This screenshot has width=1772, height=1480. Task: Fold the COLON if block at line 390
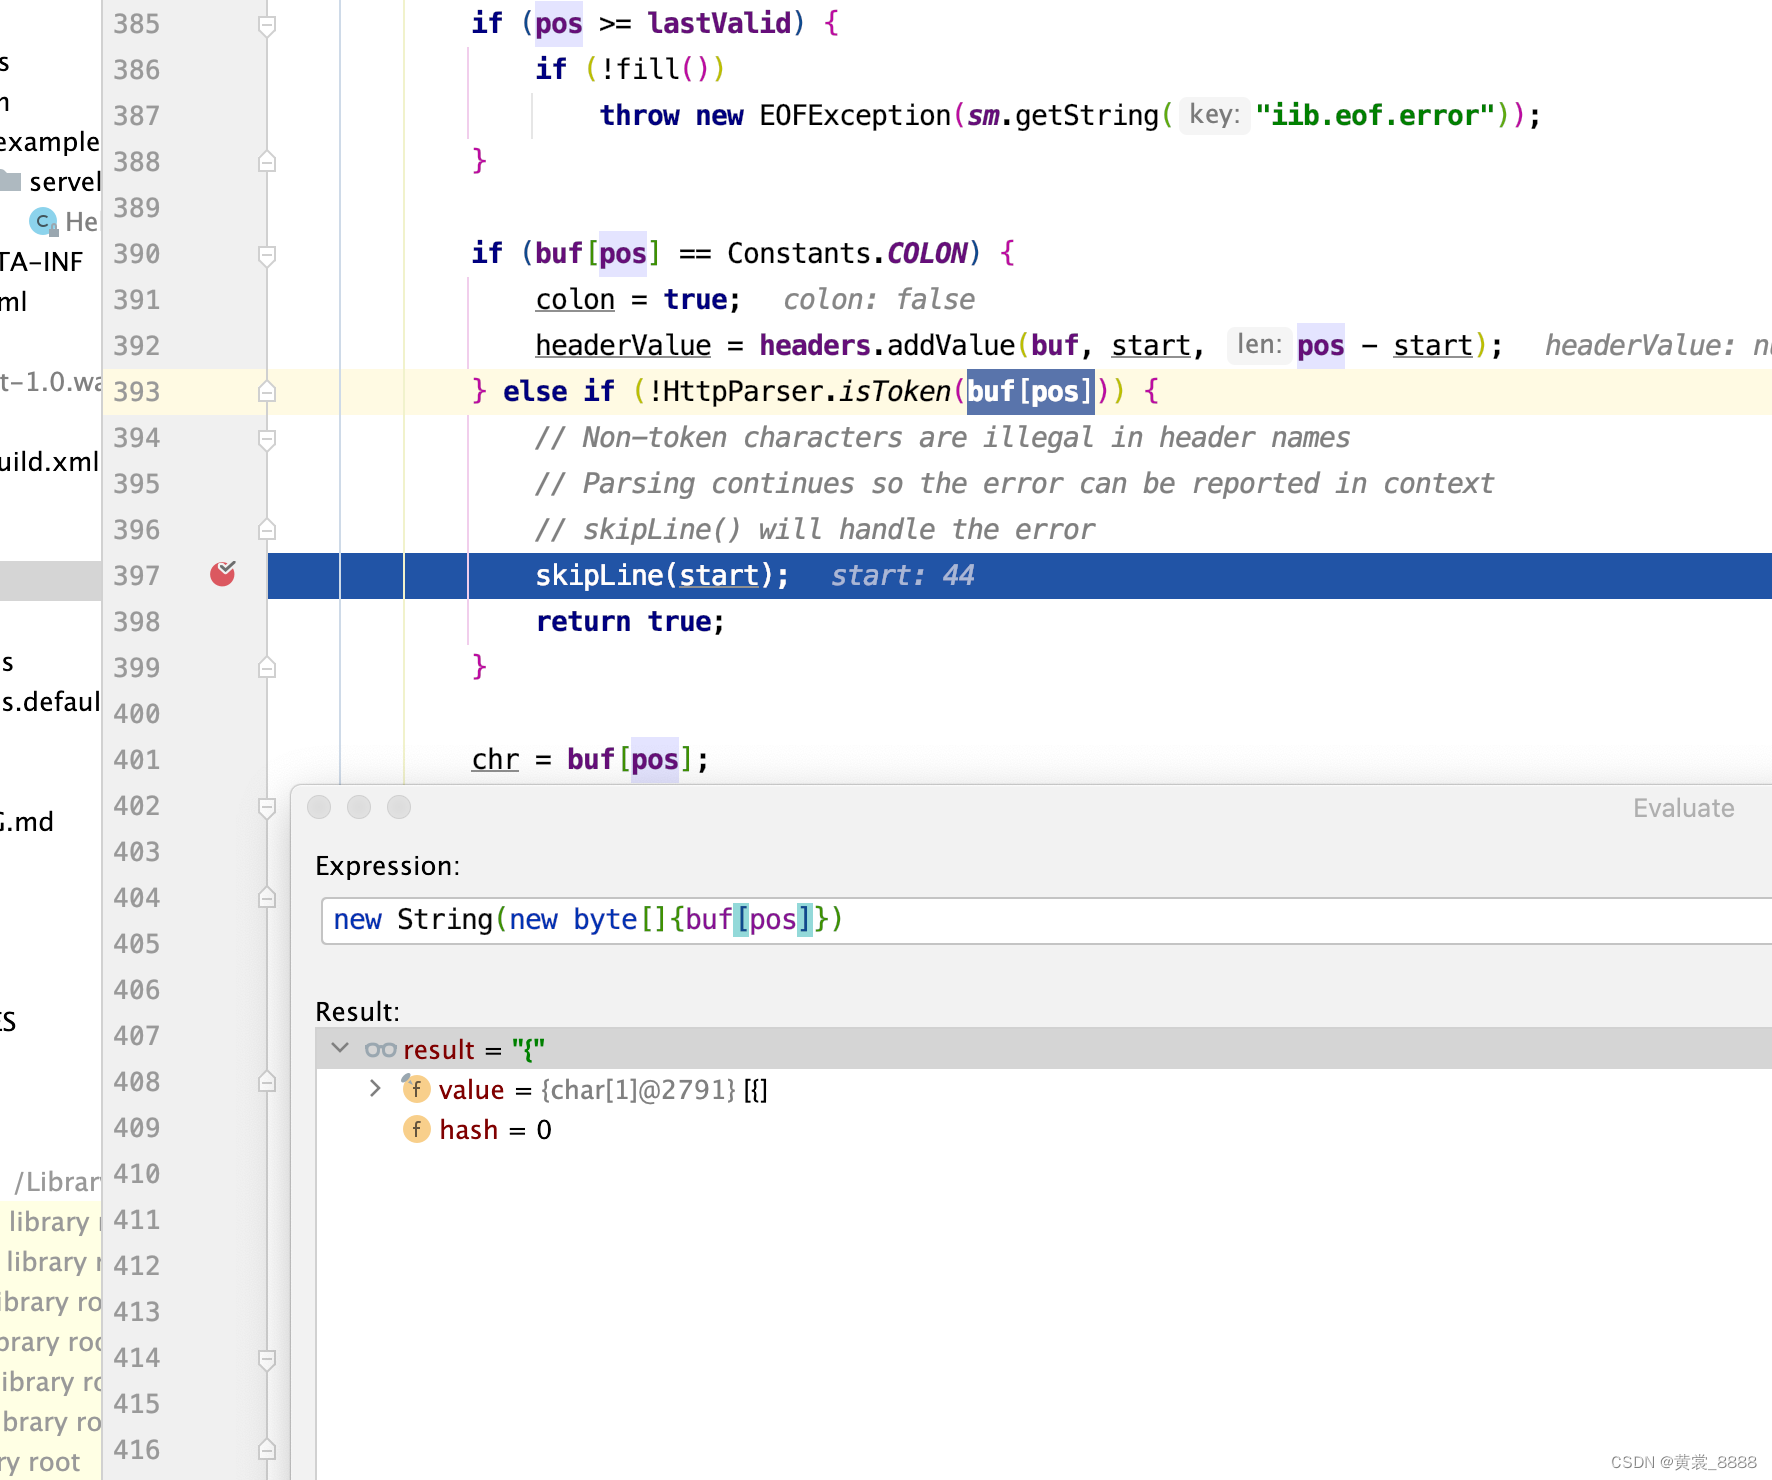[x=267, y=255]
